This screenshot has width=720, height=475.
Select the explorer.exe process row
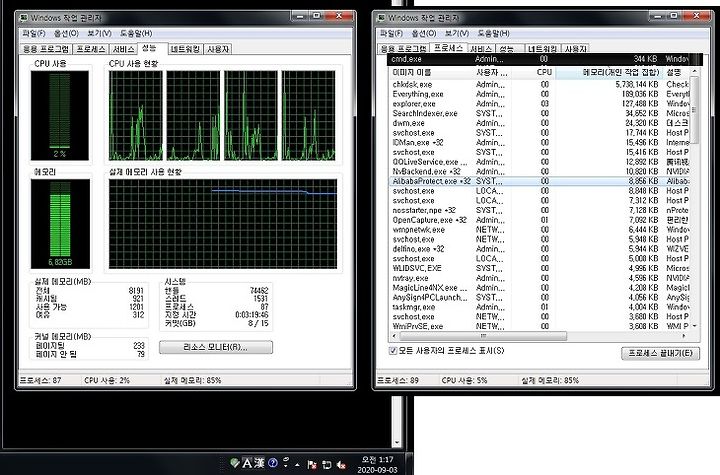(539, 104)
